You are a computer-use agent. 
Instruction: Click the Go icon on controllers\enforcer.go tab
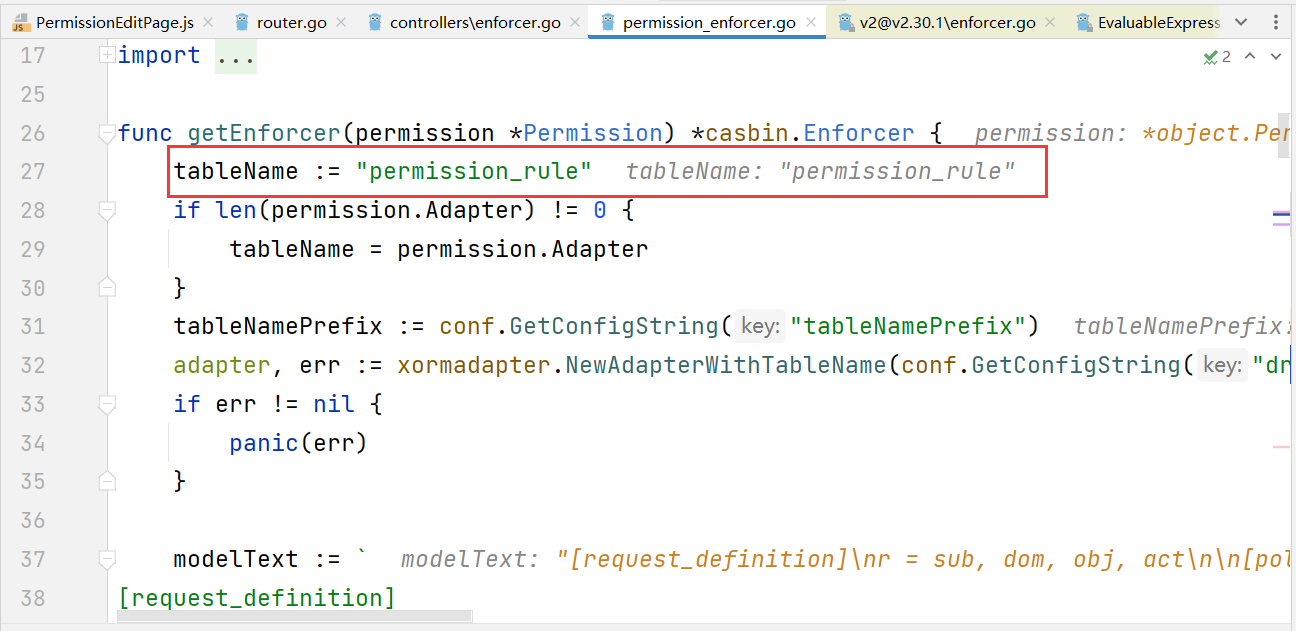(373, 19)
